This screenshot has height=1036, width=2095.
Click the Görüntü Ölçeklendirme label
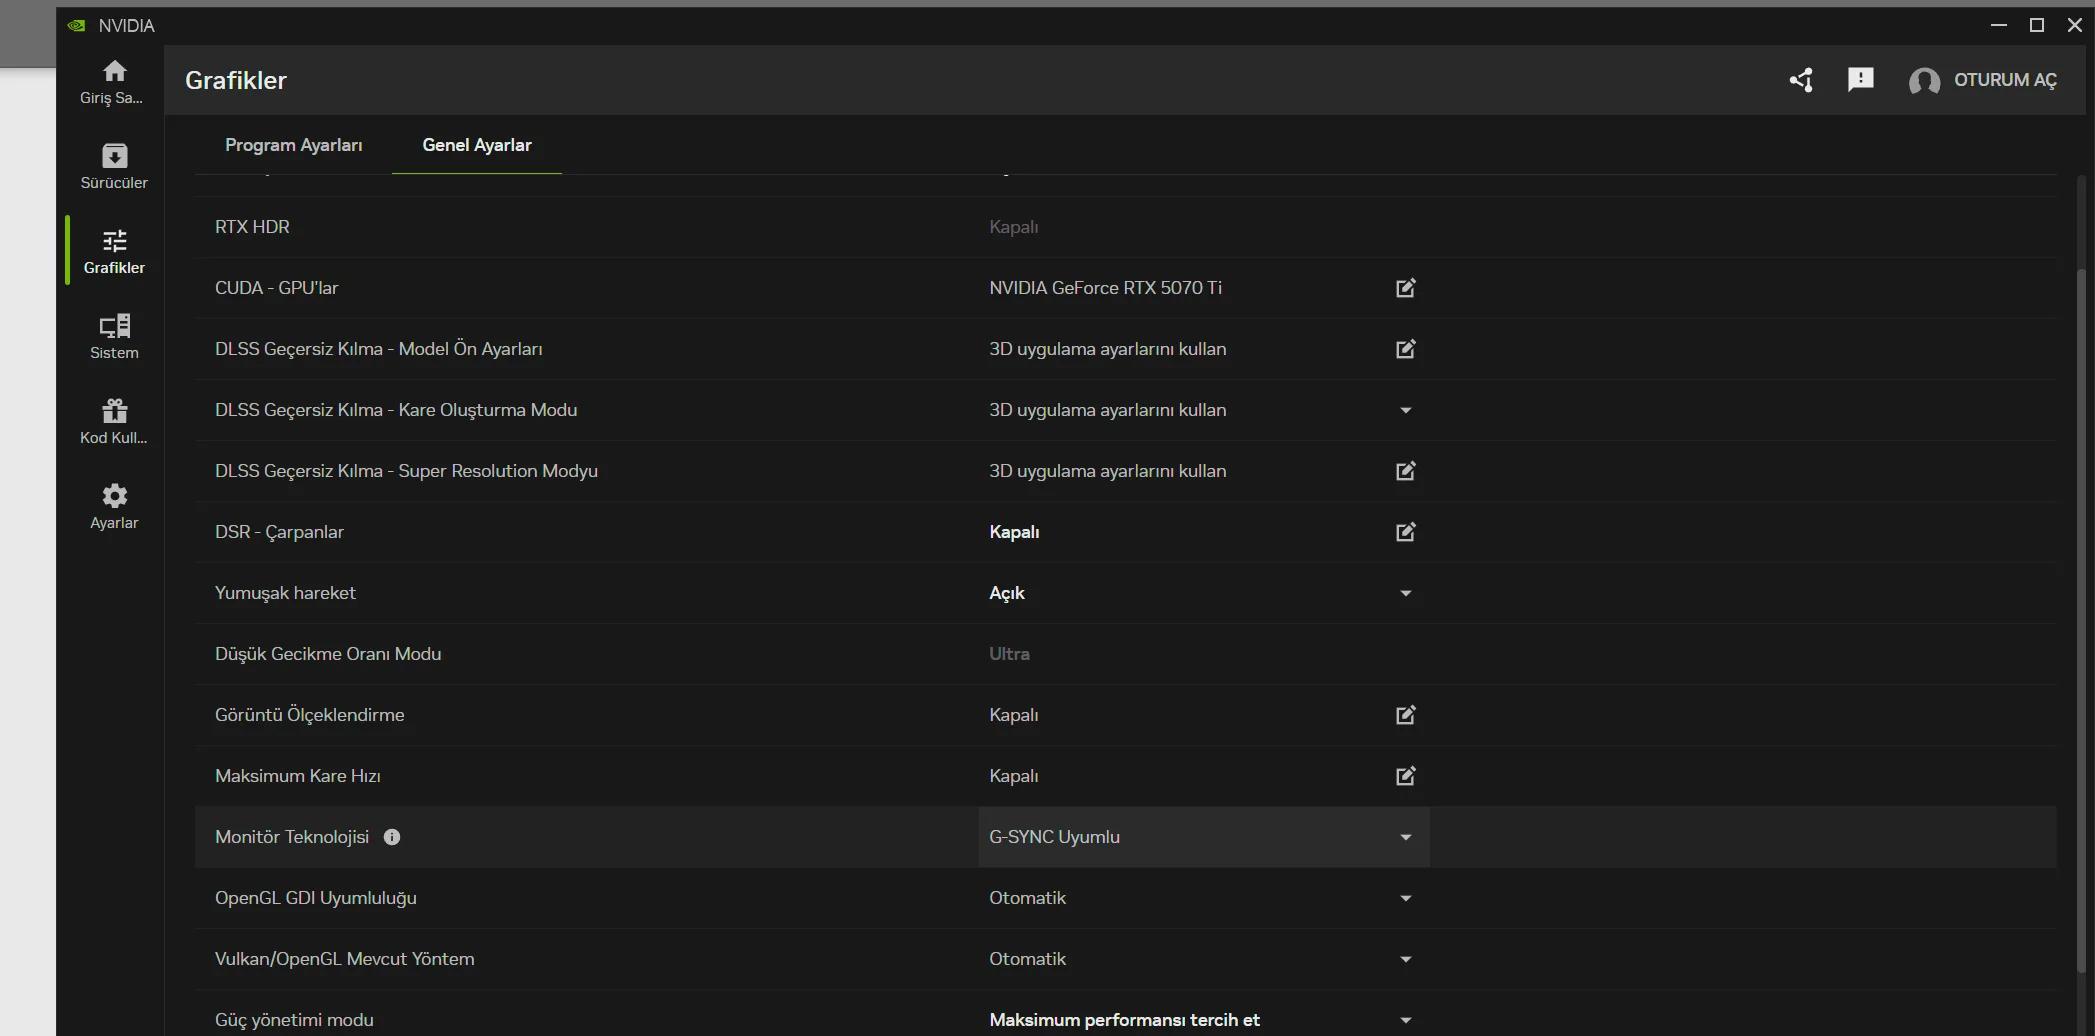[x=310, y=715]
